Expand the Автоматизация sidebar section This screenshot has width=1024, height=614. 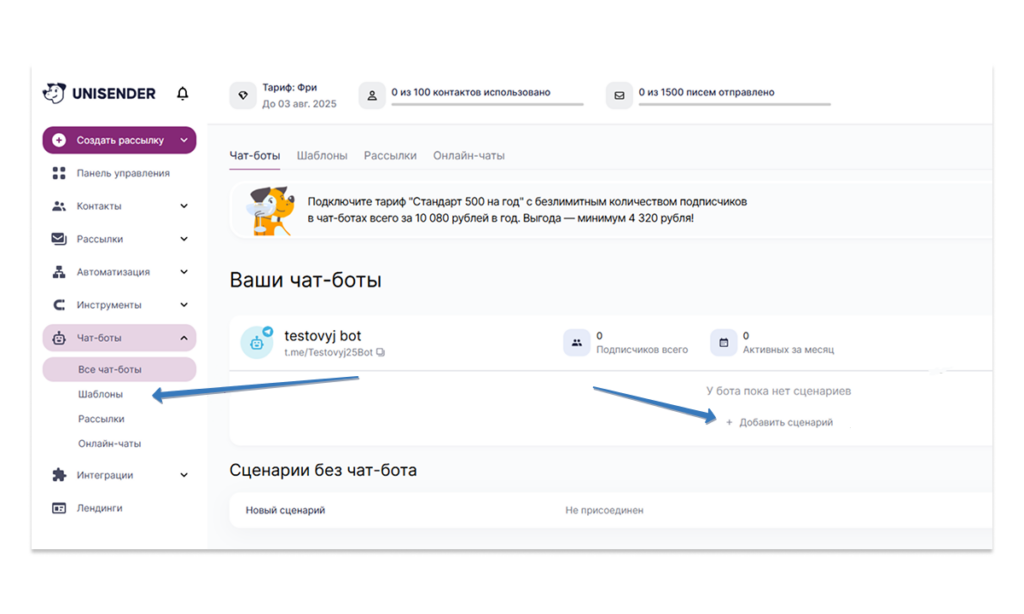pos(184,272)
